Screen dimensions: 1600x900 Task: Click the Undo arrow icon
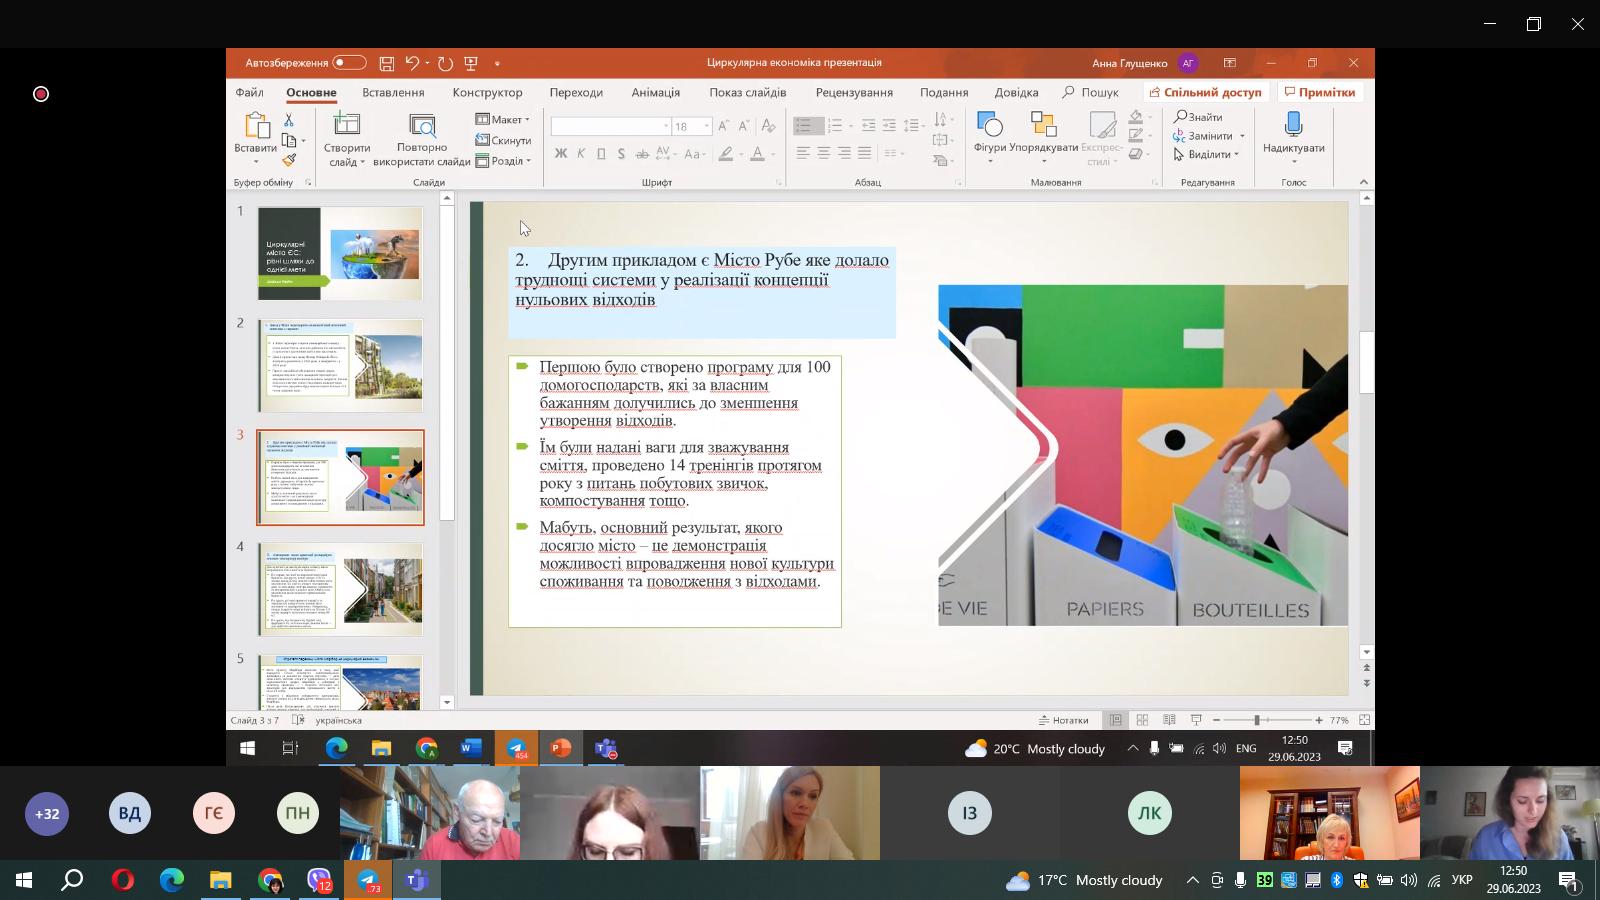pos(412,63)
